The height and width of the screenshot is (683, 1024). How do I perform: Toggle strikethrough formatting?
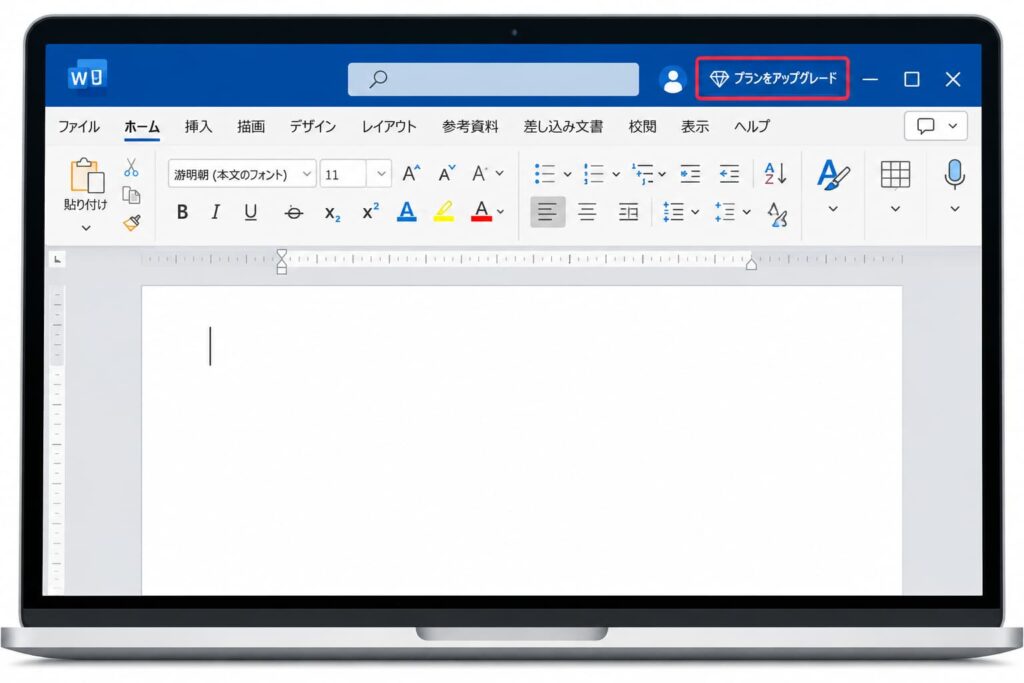coord(293,212)
